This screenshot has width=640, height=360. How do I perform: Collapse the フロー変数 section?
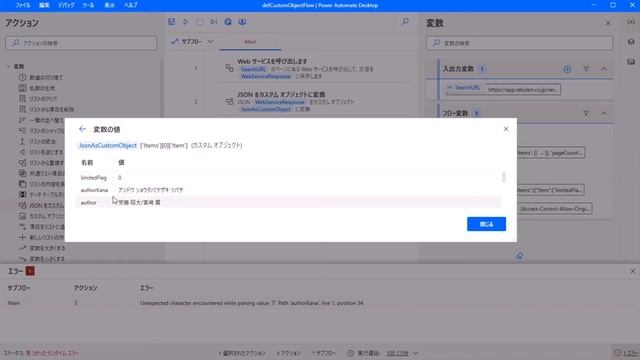click(604, 113)
